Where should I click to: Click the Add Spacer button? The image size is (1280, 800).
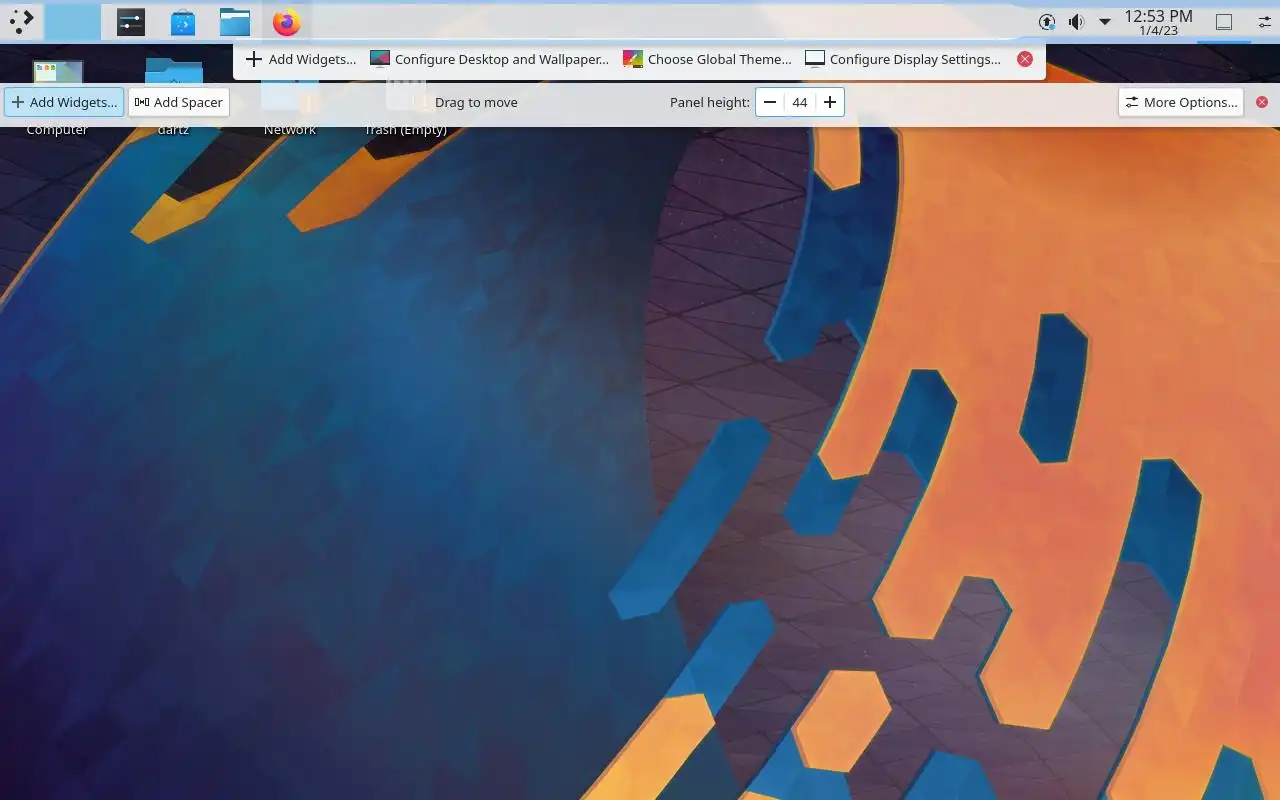[179, 102]
